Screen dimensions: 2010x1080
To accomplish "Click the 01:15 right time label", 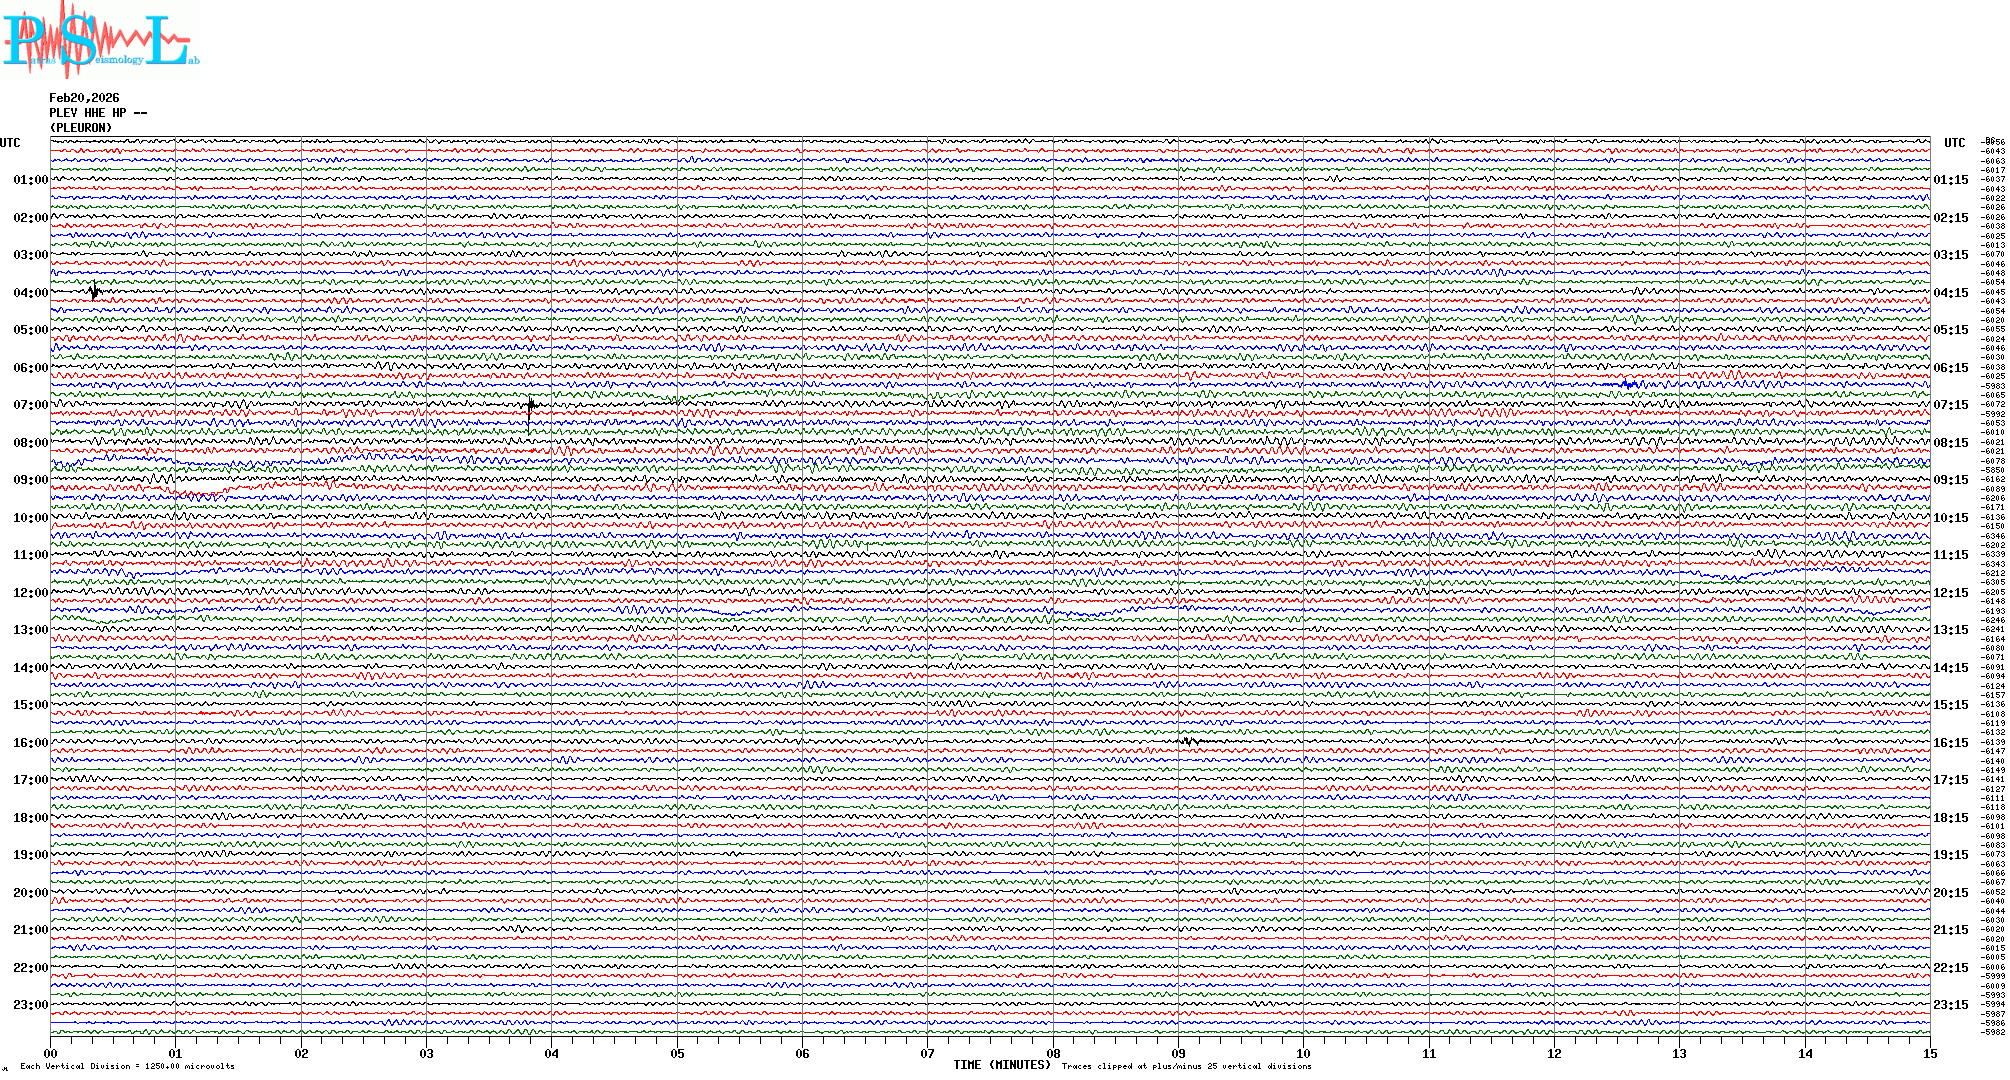I will pyautogui.click(x=1950, y=181).
